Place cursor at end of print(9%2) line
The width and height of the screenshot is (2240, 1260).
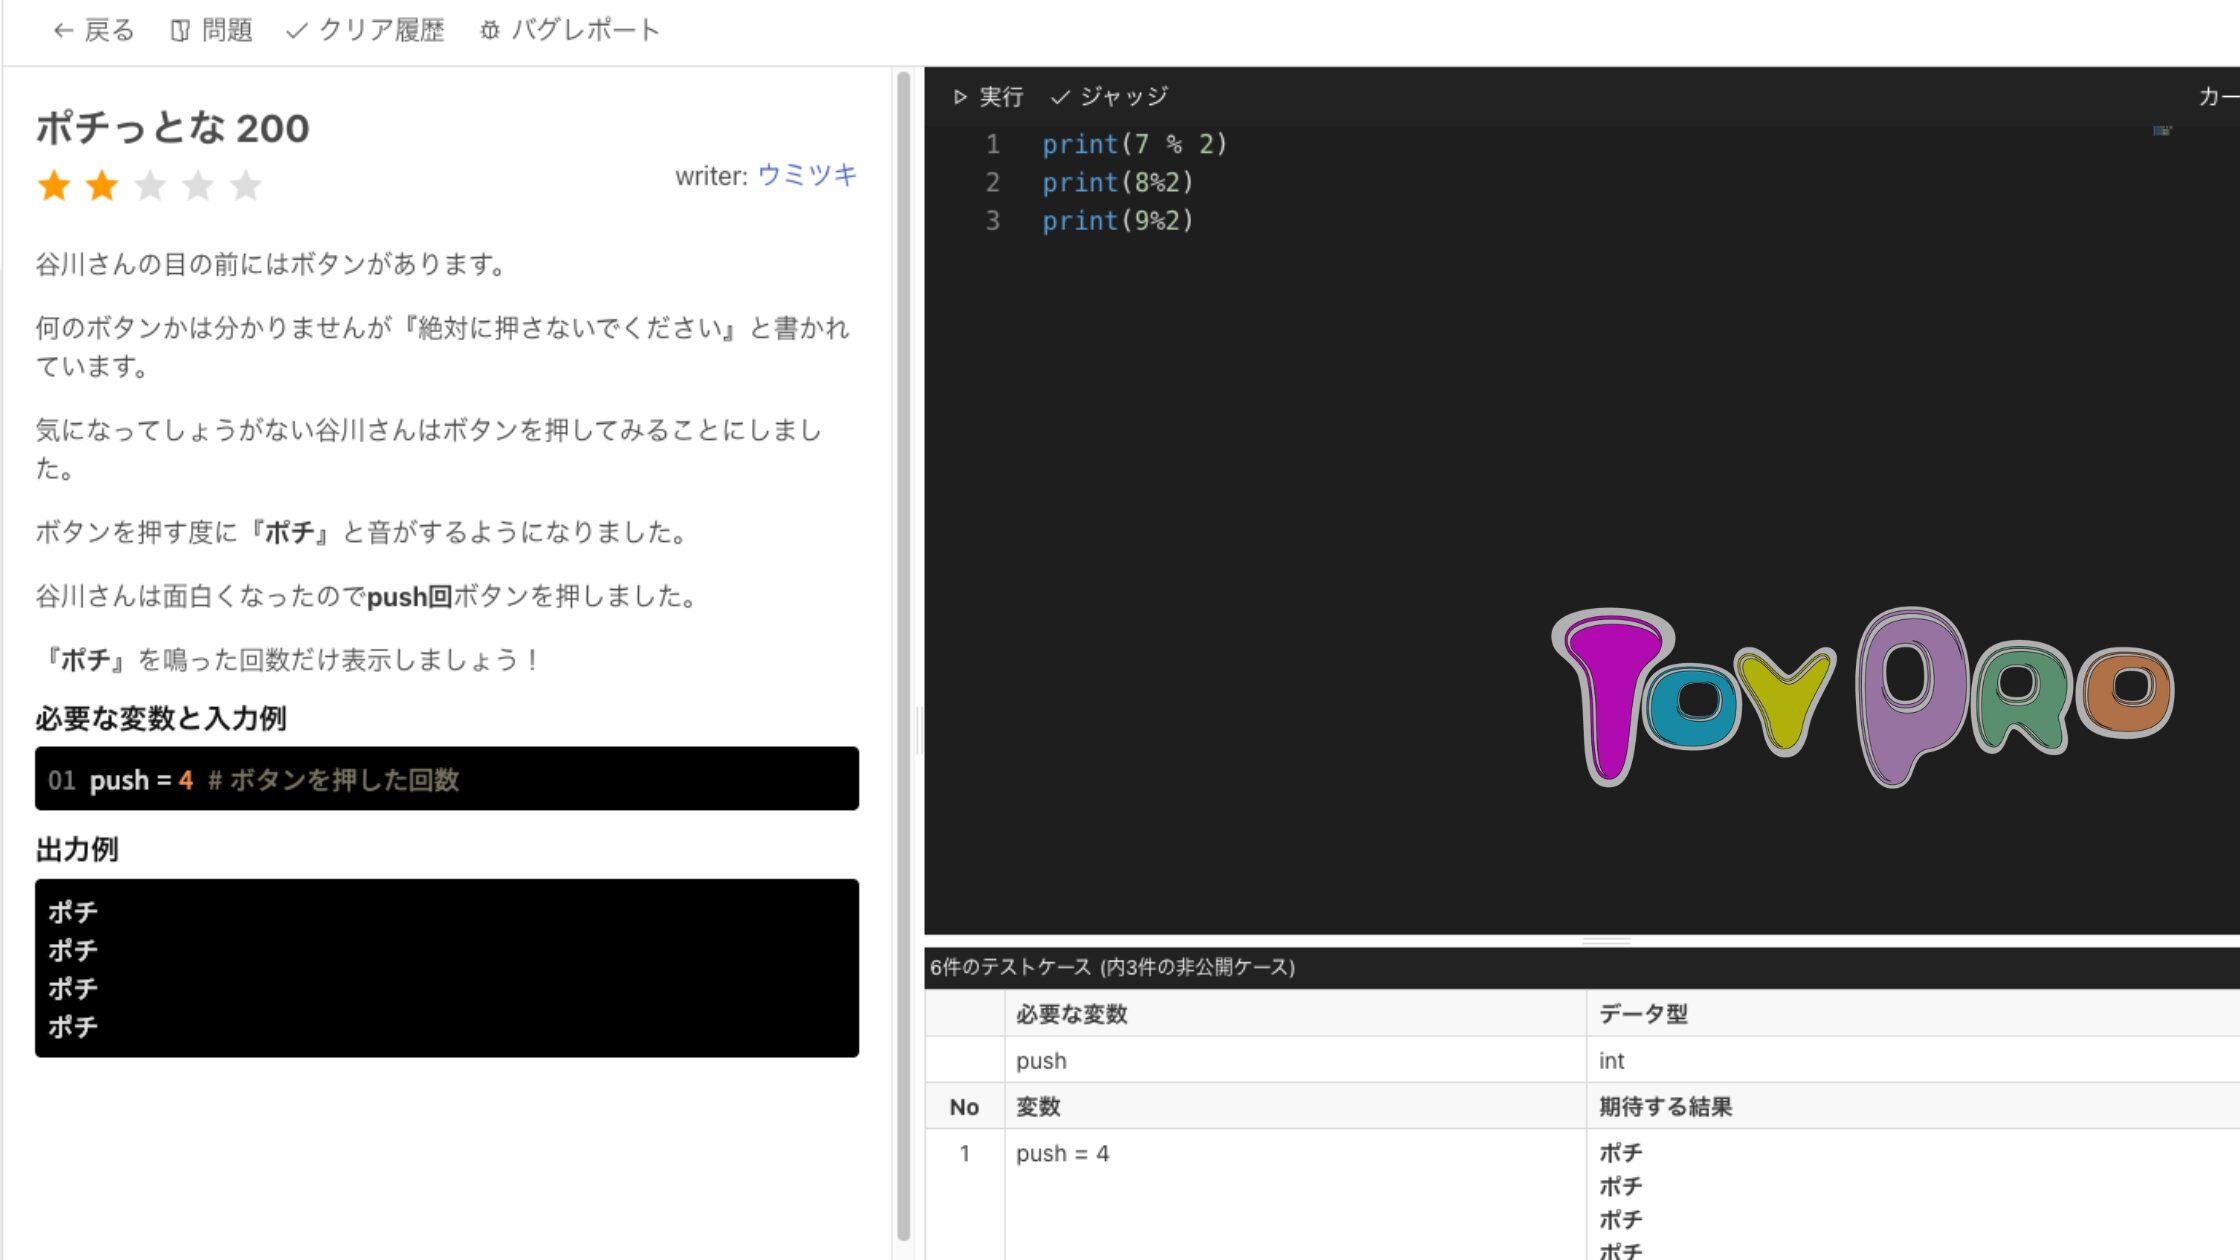point(1196,220)
